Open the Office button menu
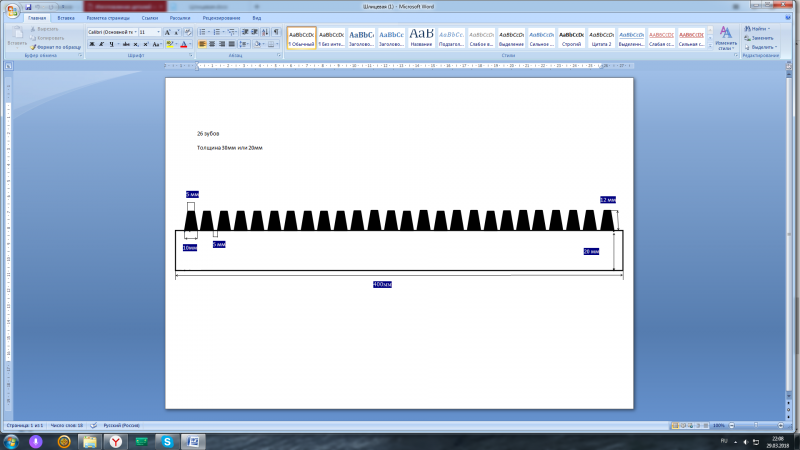Image resolution: width=800 pixels, height=450 pixels. coord(12,10)
